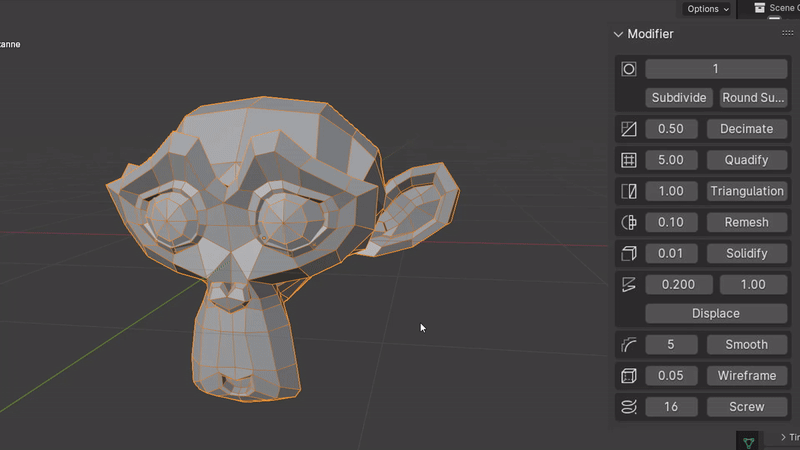The image size is (800, 450).
Task: Apply the Screw modifier
Action: [x=746, y=407]
